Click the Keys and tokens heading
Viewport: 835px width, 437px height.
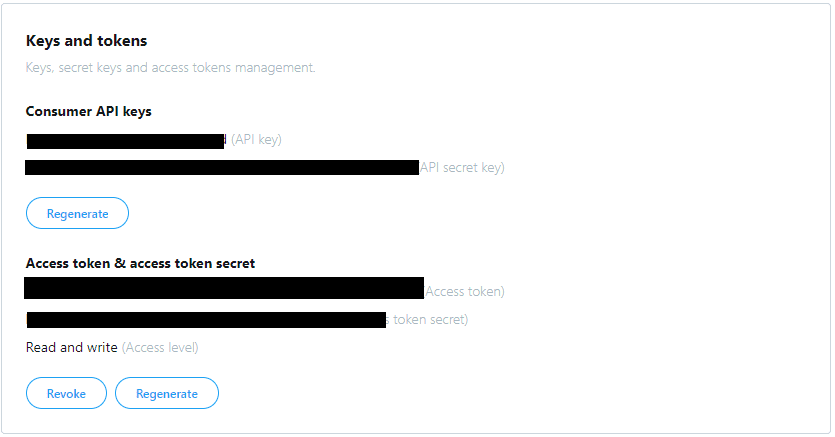(86, 41)
